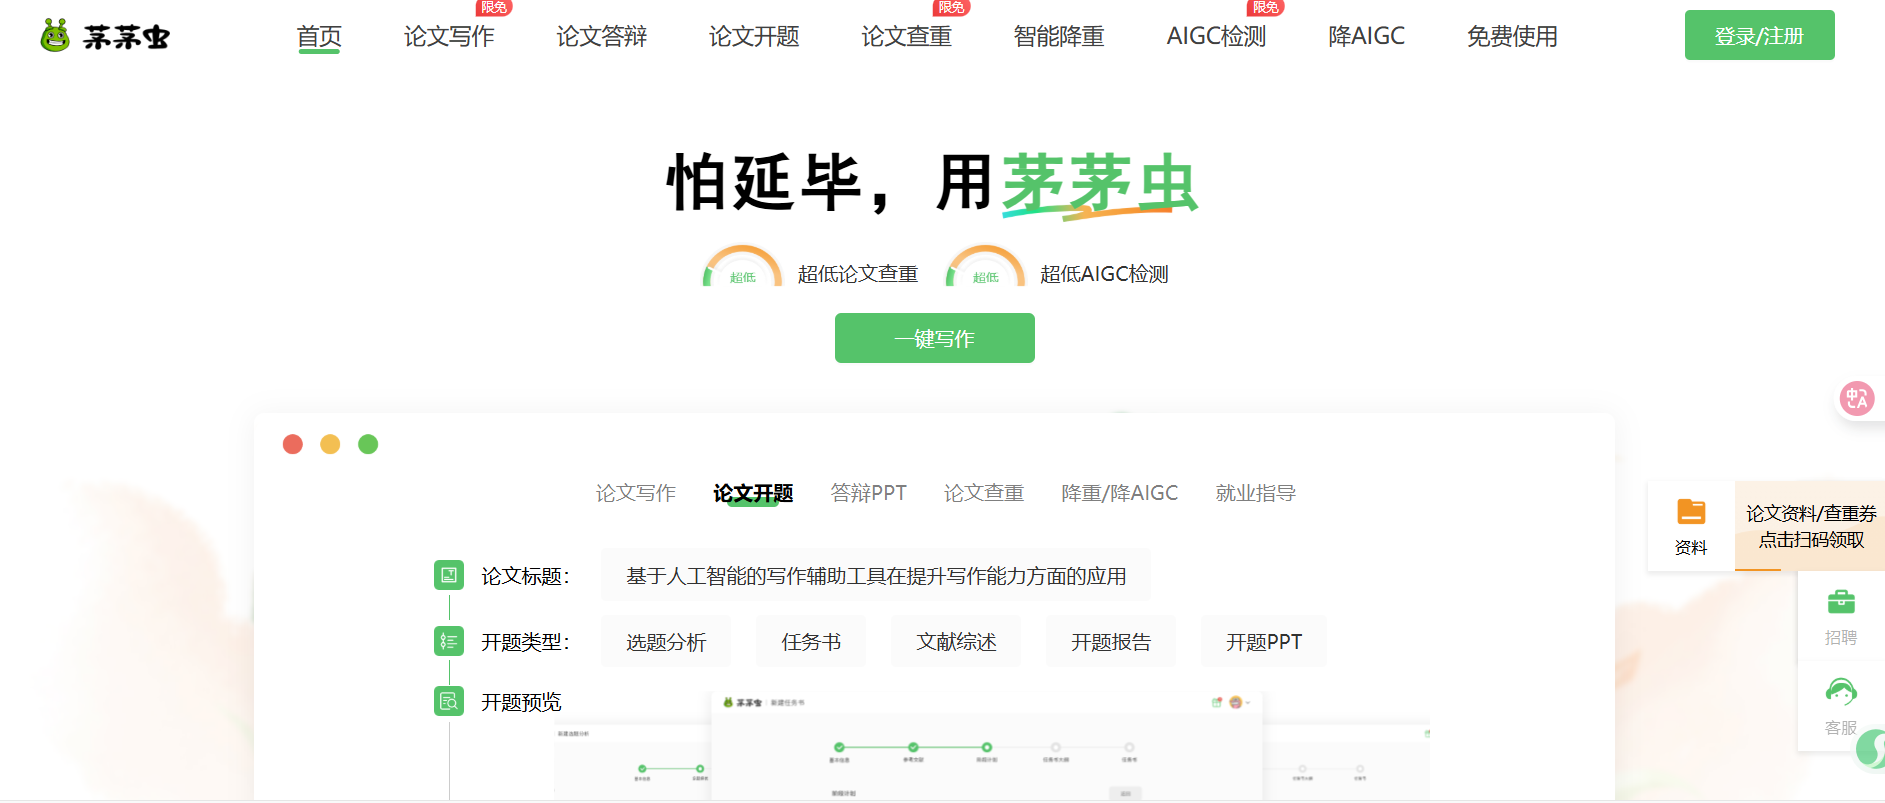Click the 限免 badge above AIGC检测

pyautogui.click(x=1266, y=7)
